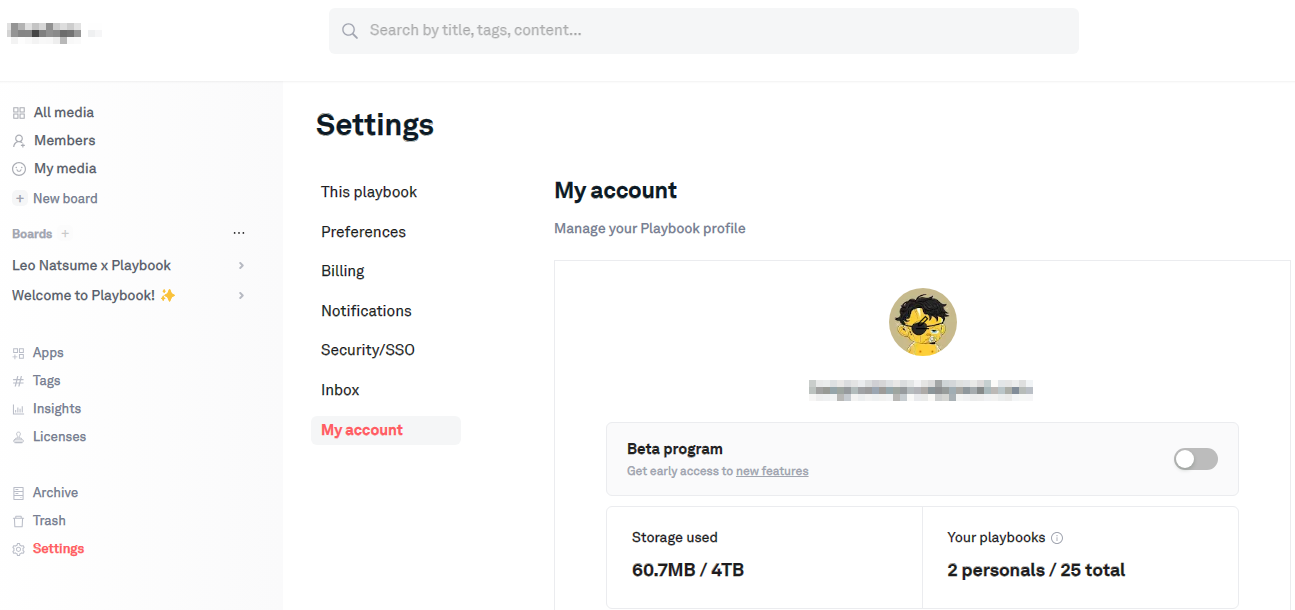Viewport: 1295px width, 610px height.
Task: Open the Trash from sidebar
Action: coord(48,521)
